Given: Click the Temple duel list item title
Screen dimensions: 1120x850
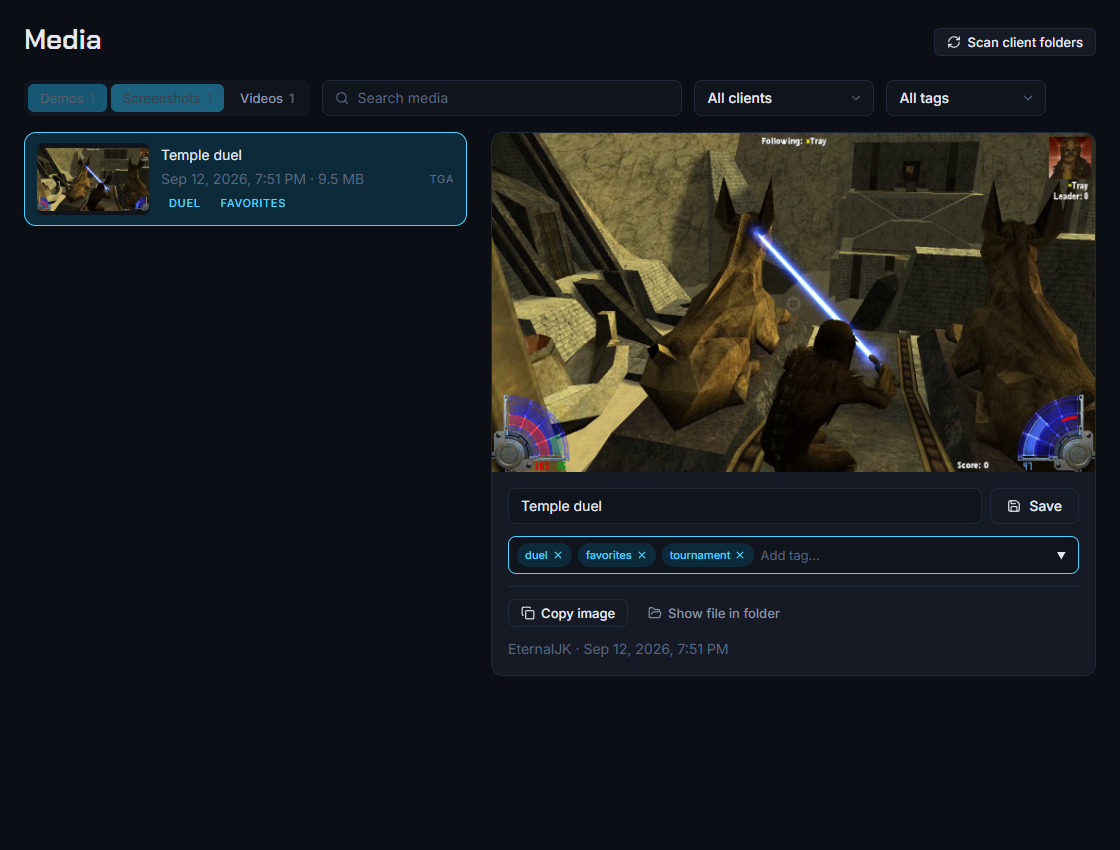Looking at the screenshot, I should click(x=201, y=155).
